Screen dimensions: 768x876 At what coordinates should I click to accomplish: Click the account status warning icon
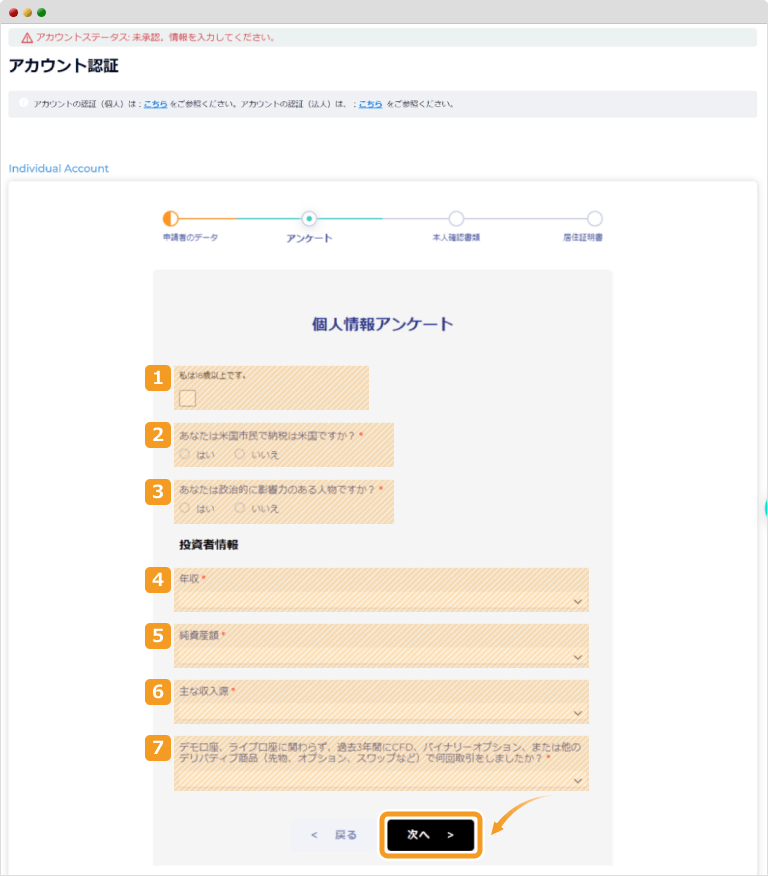[x=27, y=38]
